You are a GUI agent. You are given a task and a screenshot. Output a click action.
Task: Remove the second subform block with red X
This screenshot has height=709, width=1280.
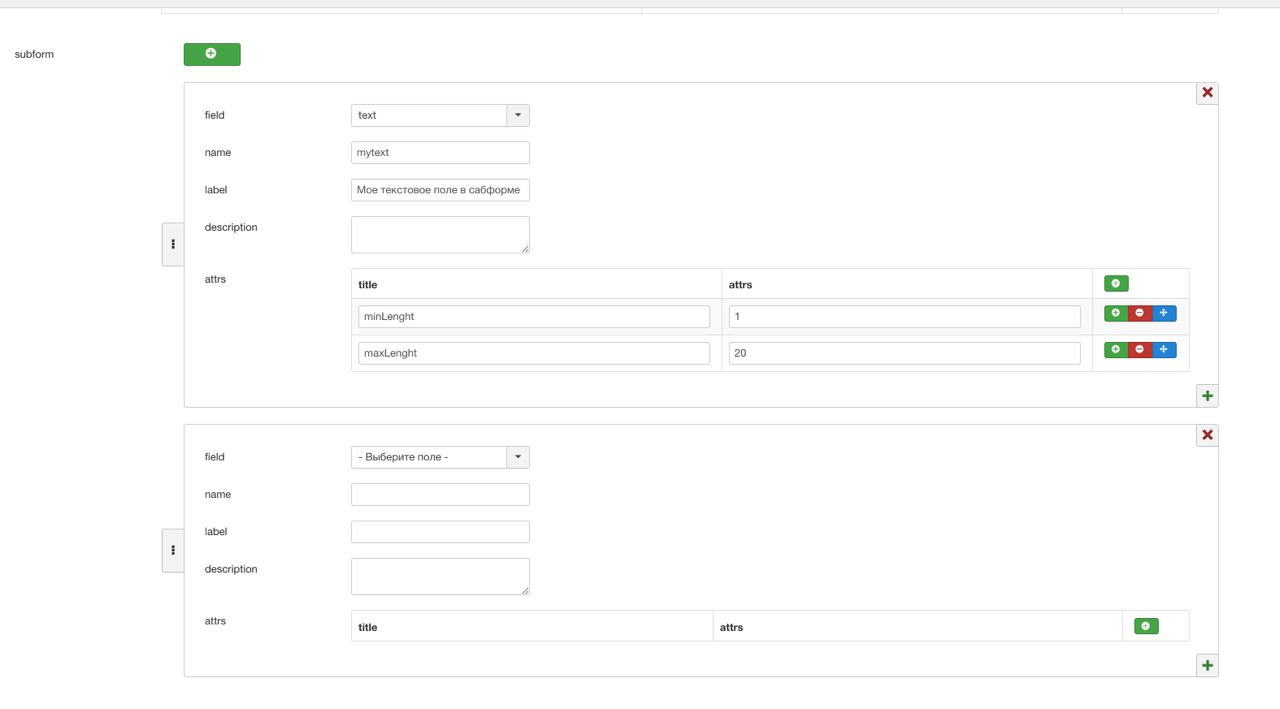click(x=1207, y=435)
